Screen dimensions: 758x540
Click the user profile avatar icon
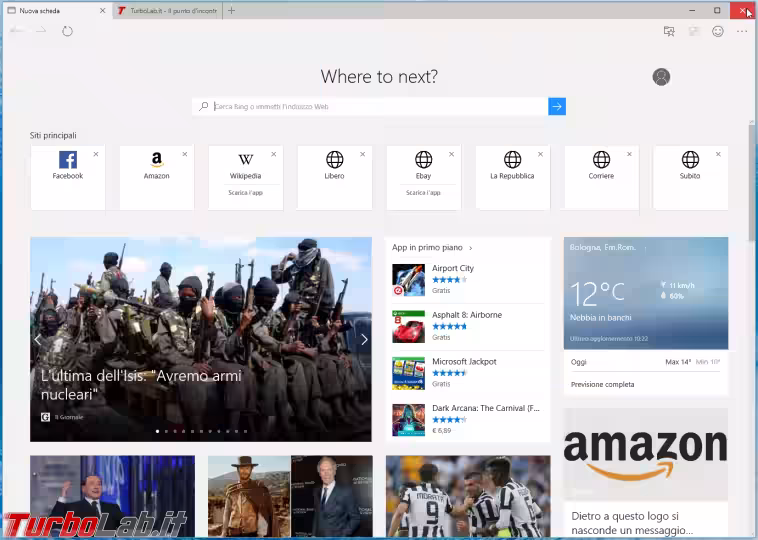(x=661, y=77)
